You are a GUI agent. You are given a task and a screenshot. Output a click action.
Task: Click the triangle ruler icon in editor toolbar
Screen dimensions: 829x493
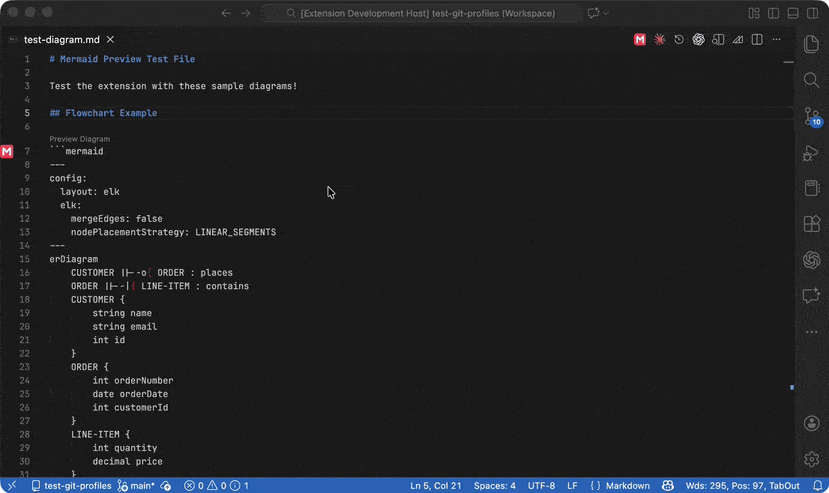point(738,40)
